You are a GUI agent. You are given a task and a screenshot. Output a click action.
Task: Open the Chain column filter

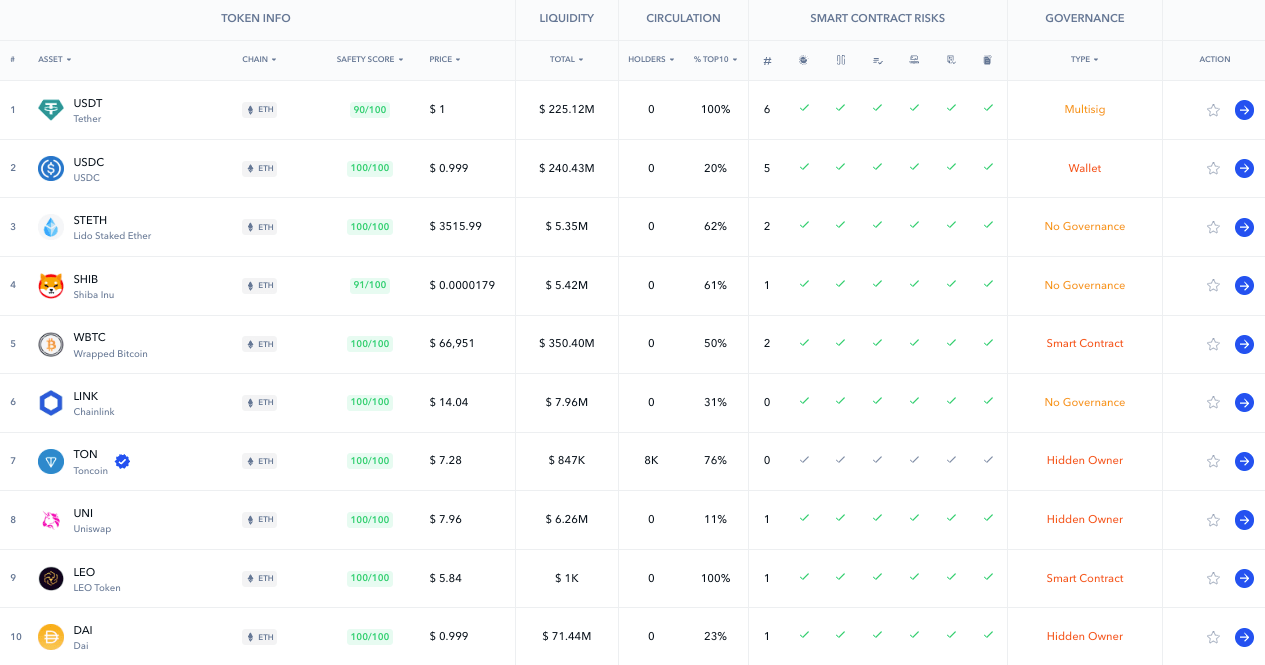click(x=259, y=60)
